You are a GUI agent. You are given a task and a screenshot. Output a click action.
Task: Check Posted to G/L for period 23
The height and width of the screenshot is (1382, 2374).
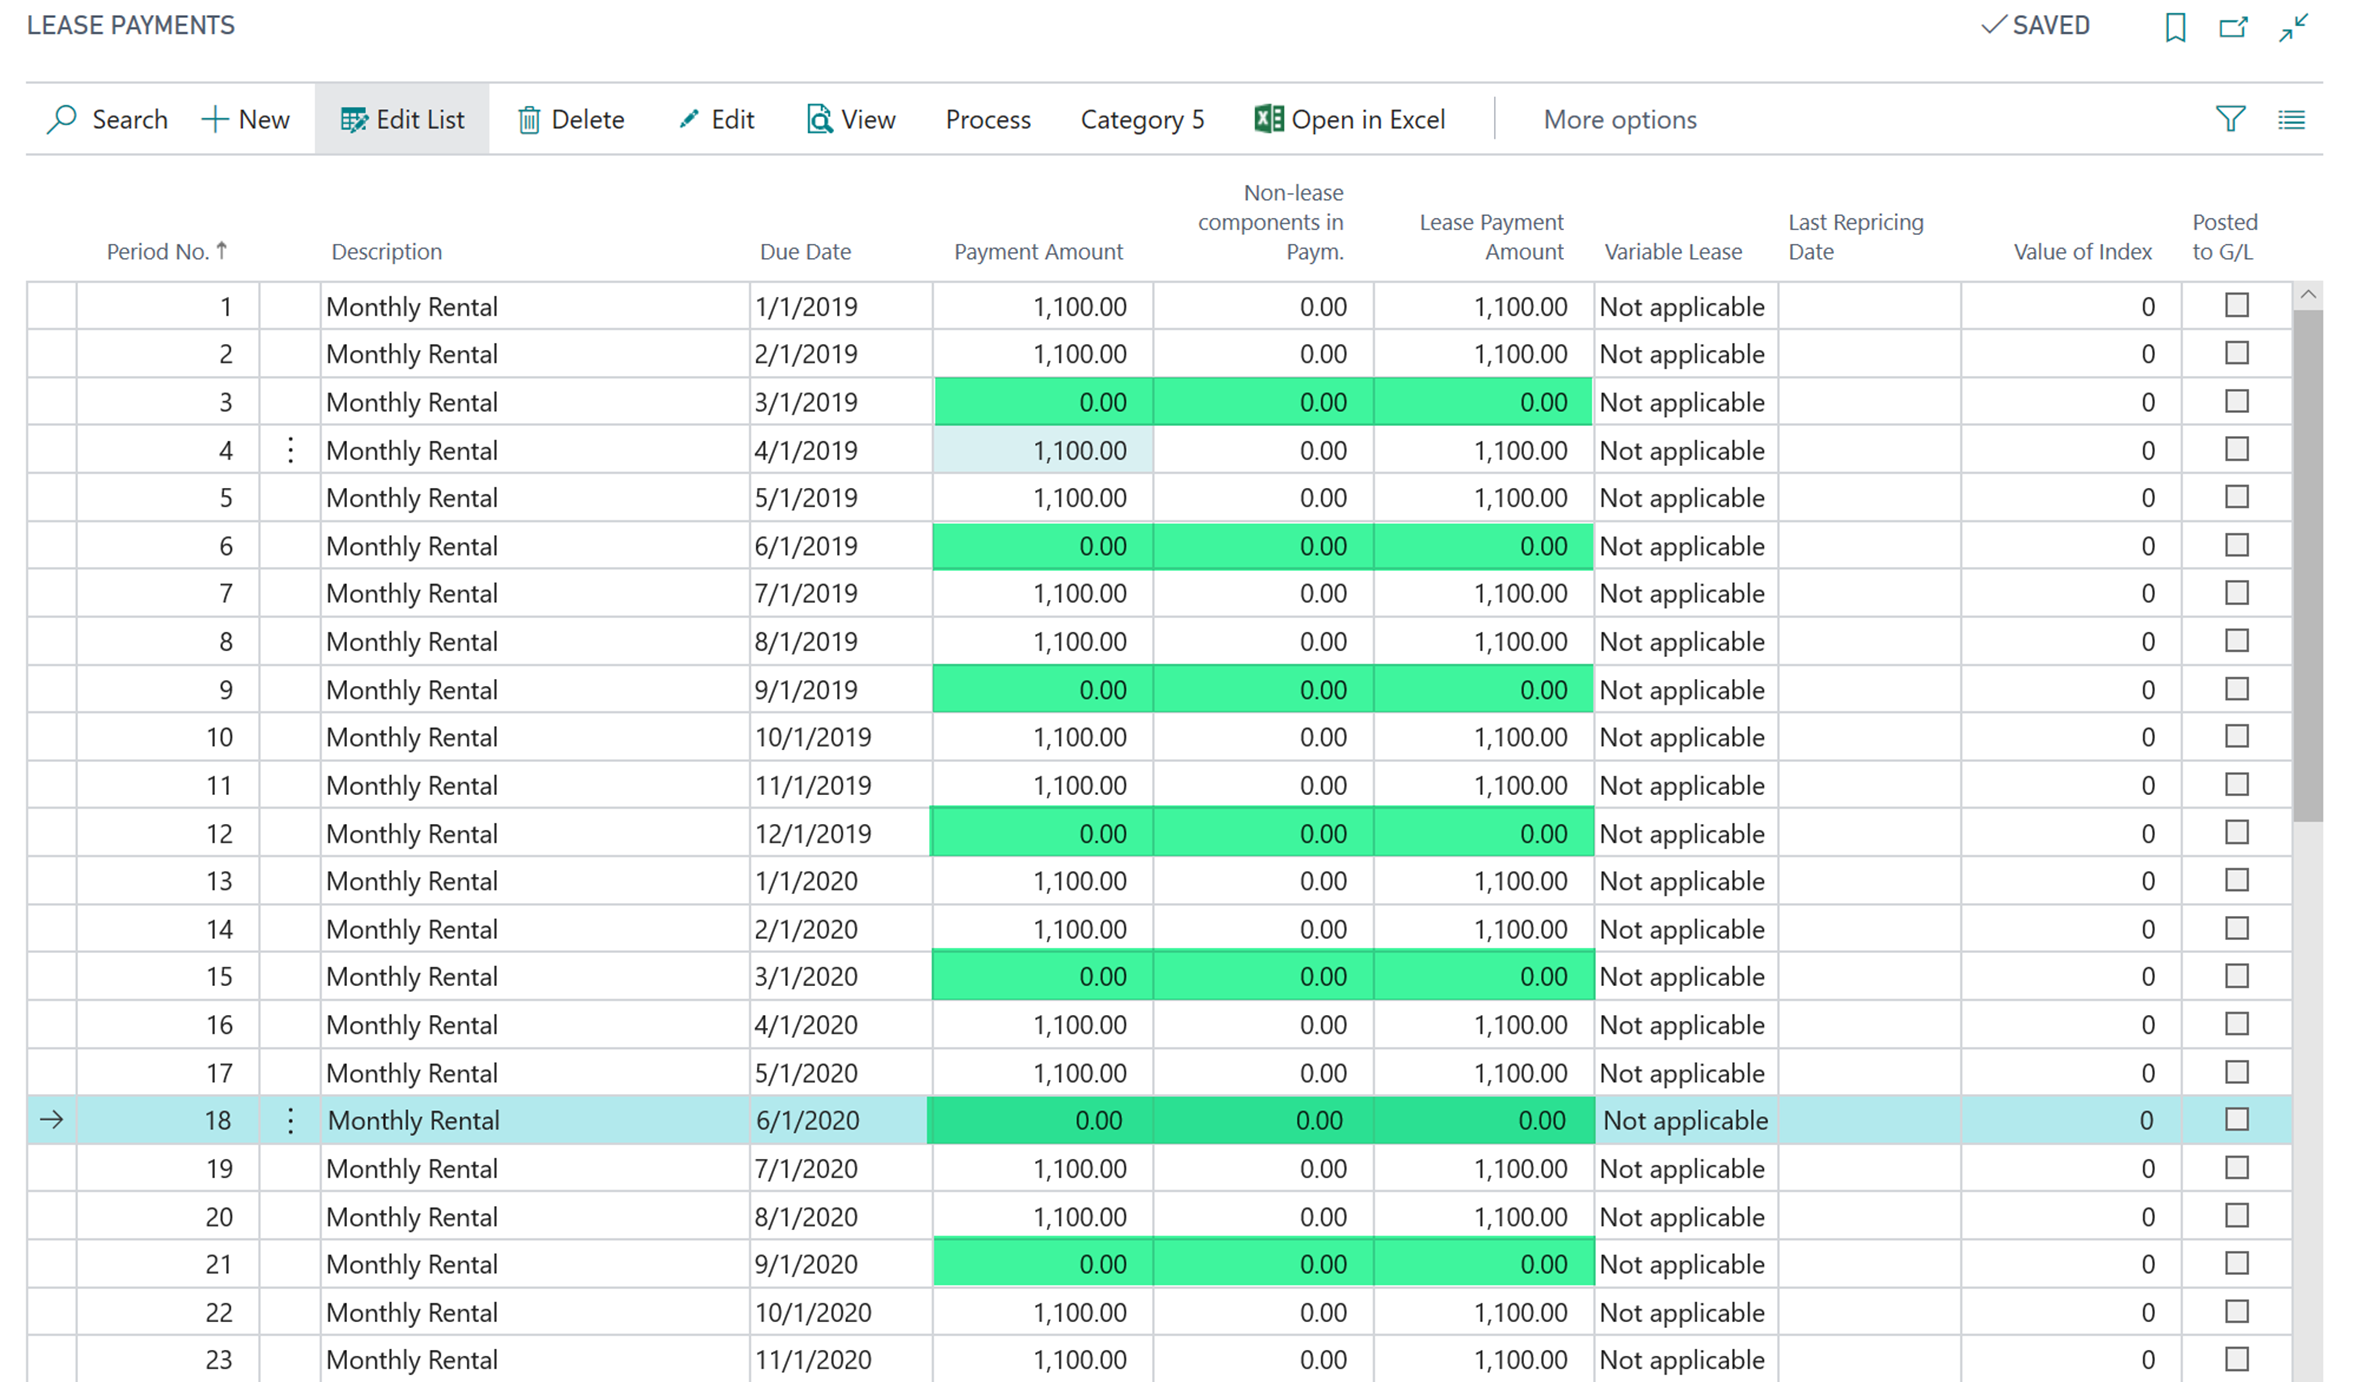(2237, 1359)
